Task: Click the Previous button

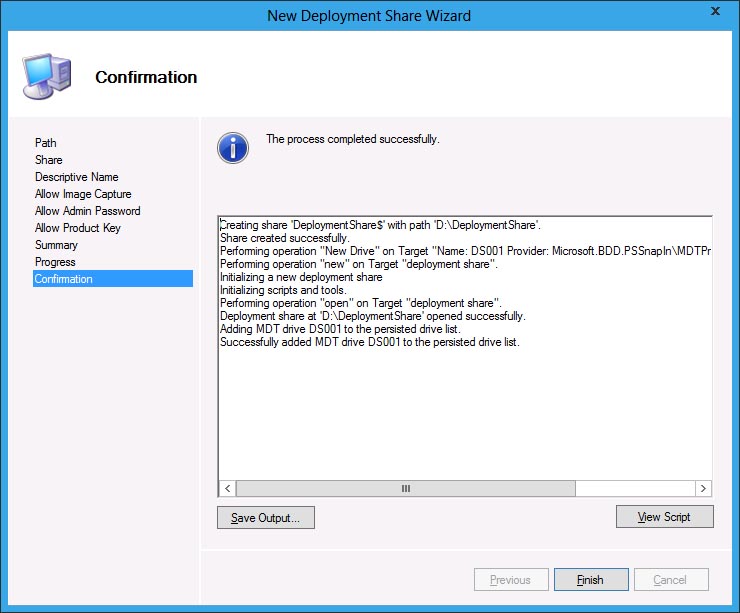Action: (510, 580)
